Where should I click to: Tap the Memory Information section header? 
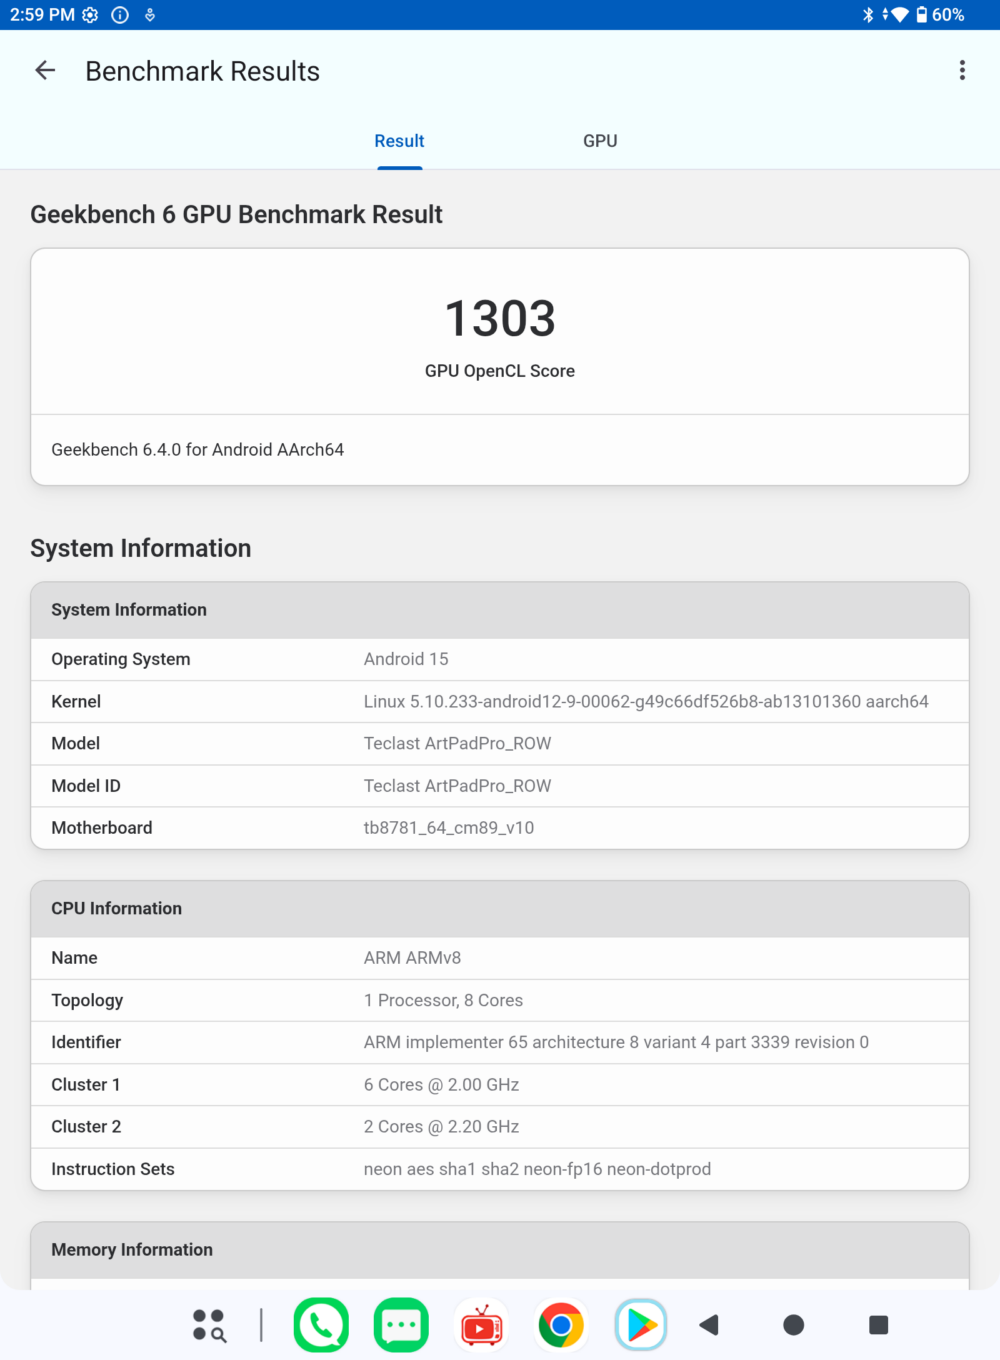(500, 1250)
